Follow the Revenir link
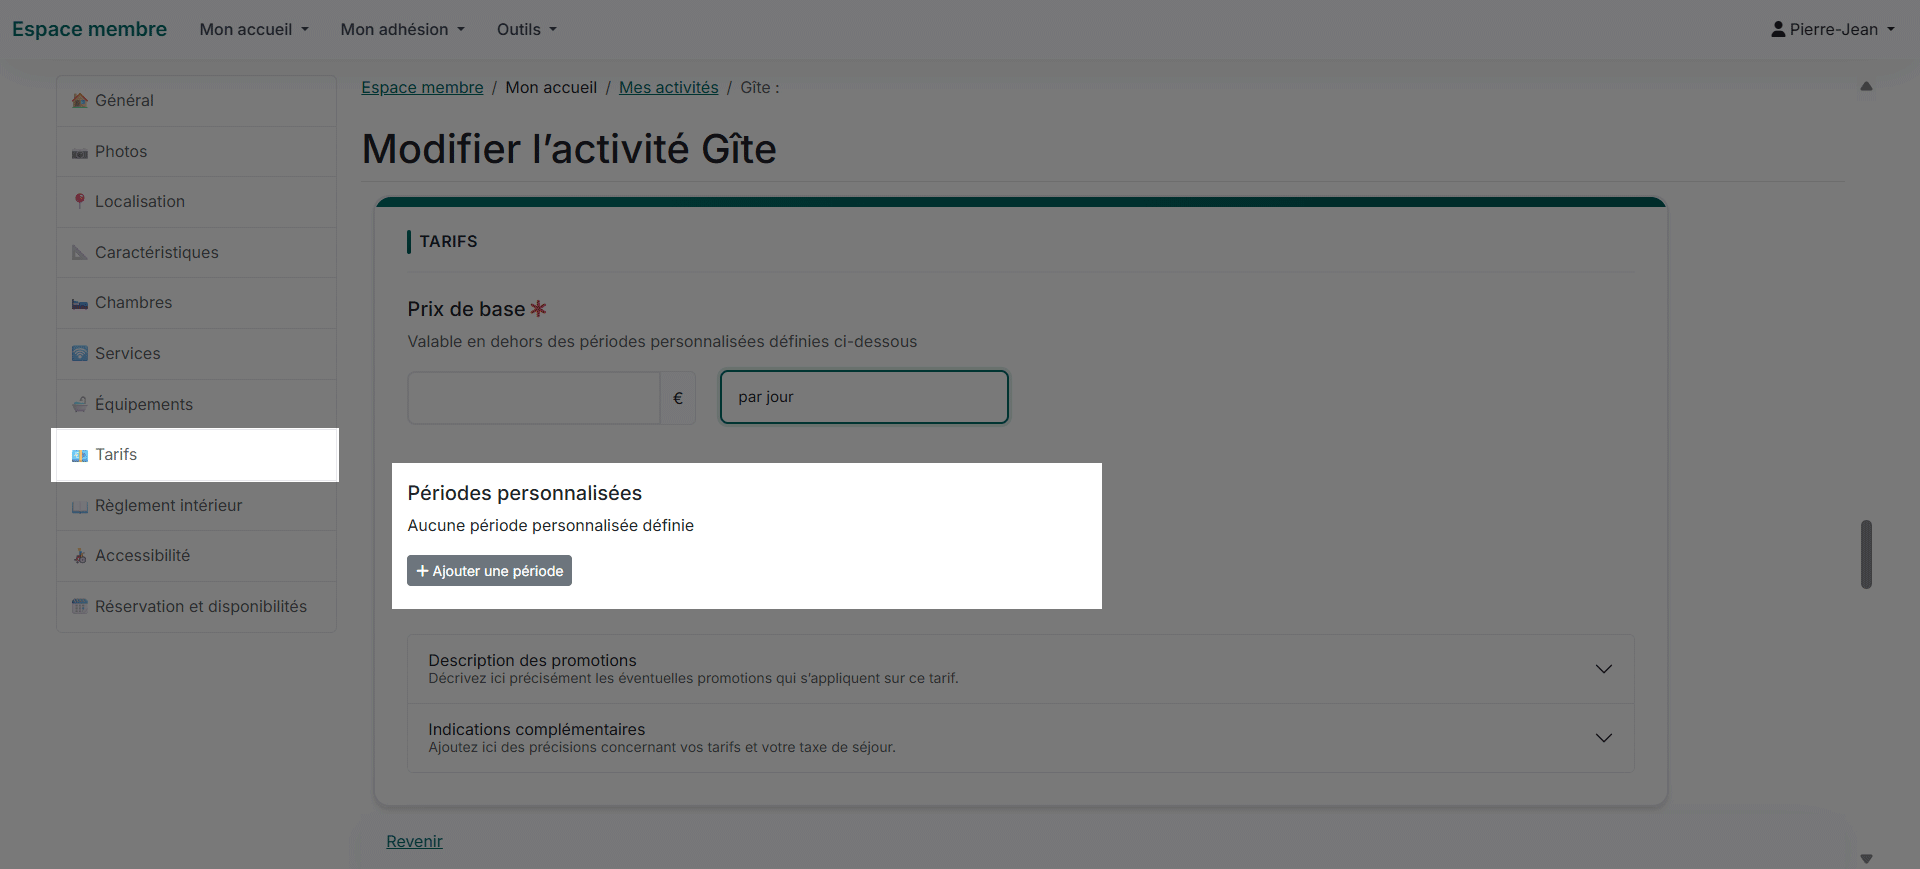The width and height of the screenshot is (1920, 869). 414,842
